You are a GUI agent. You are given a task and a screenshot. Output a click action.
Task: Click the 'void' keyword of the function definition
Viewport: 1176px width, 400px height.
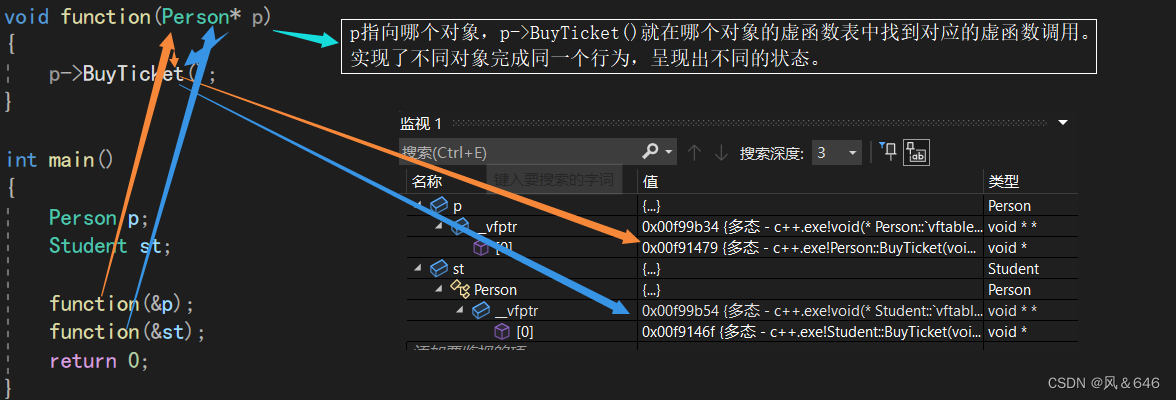[28, 17]
